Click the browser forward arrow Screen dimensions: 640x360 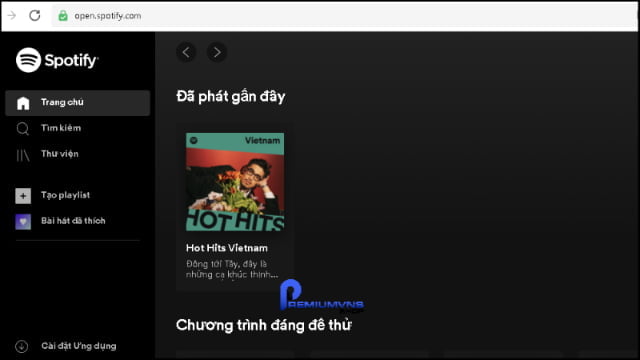(x=12, y=16)
